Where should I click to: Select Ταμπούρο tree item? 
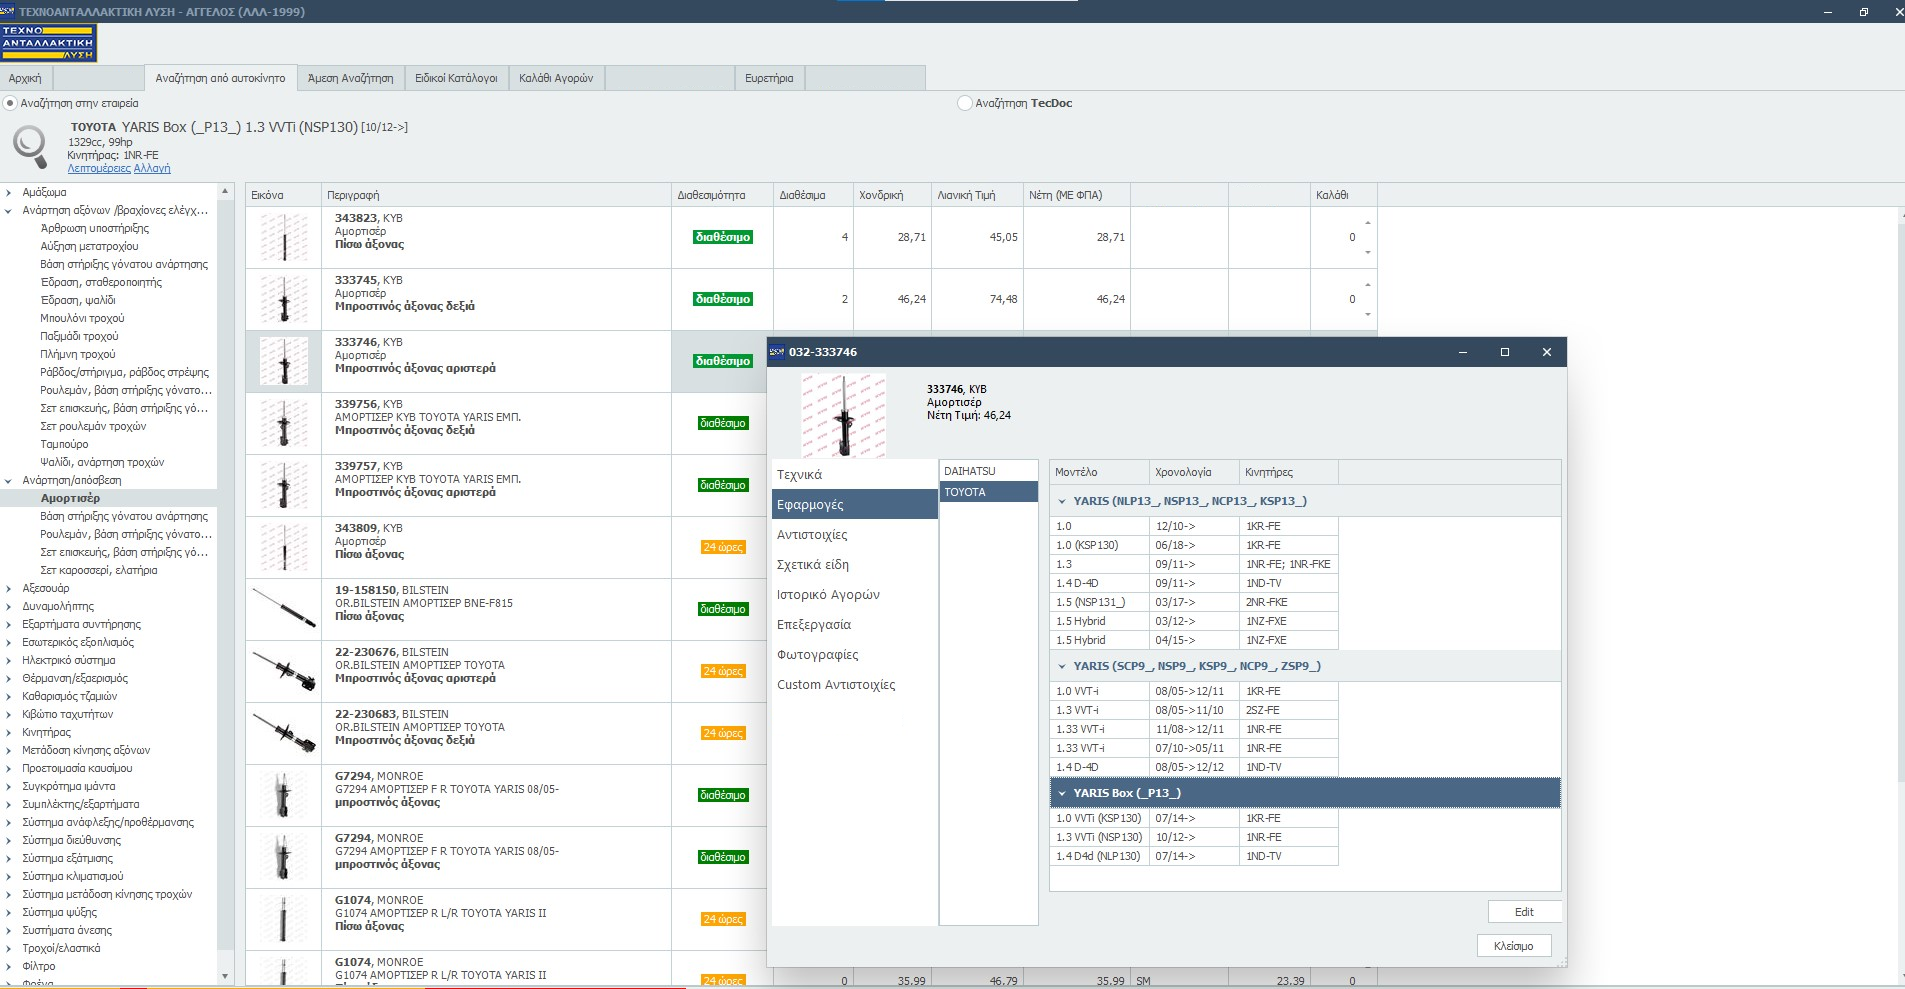(64, 444)
